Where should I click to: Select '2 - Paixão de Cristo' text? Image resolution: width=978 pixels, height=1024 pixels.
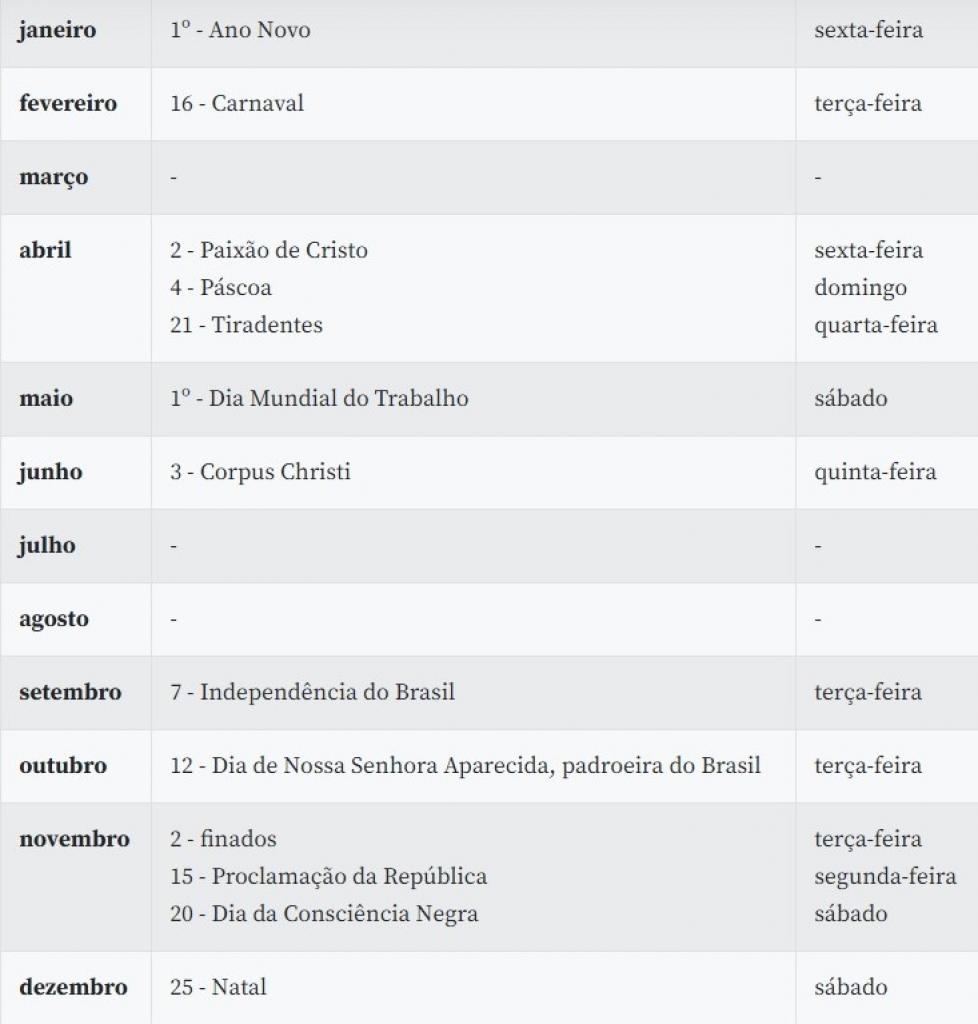click(x=269, y=250)
